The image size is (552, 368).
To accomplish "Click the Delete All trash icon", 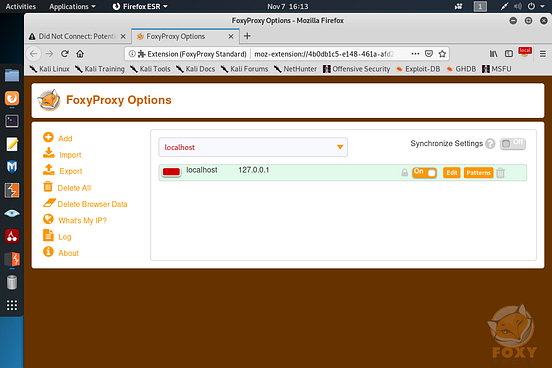I will coord(48,186).
